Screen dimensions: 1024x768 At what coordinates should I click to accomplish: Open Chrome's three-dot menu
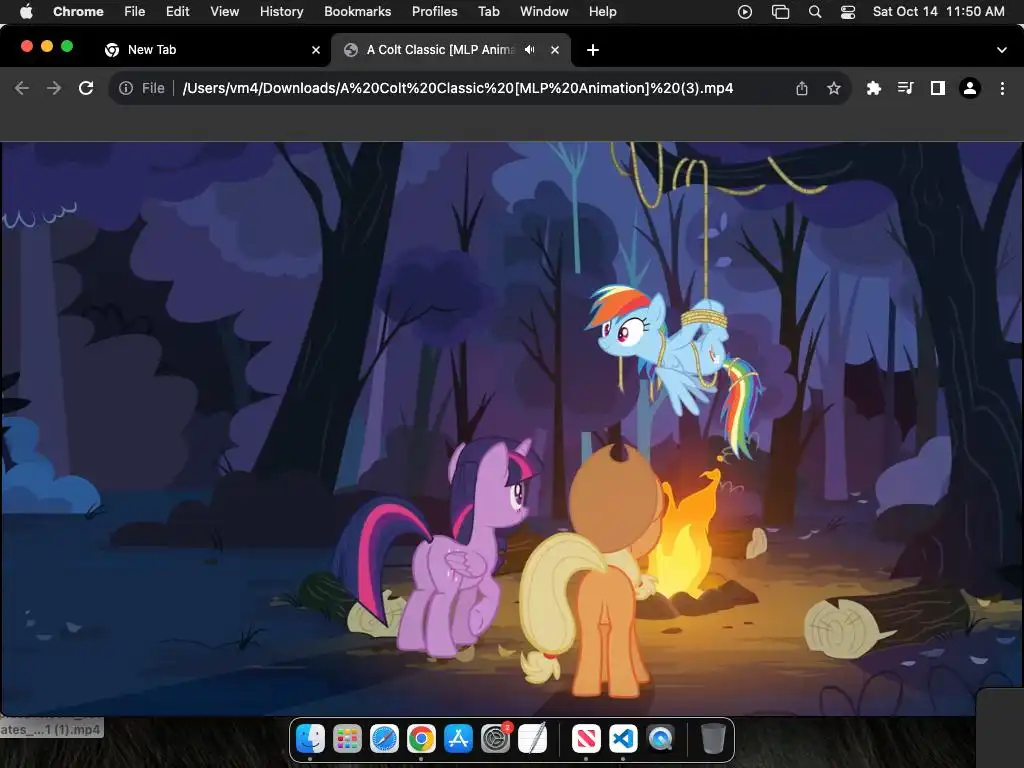tap(1002, 88)
